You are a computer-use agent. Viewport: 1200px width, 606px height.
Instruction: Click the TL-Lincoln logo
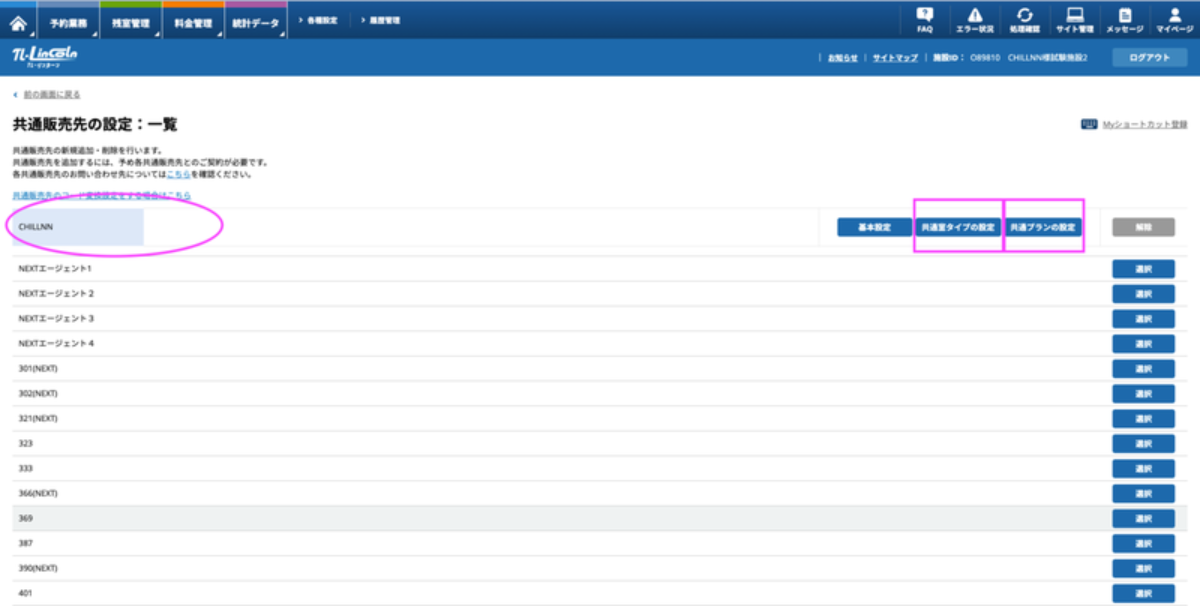tap(43, 57)
